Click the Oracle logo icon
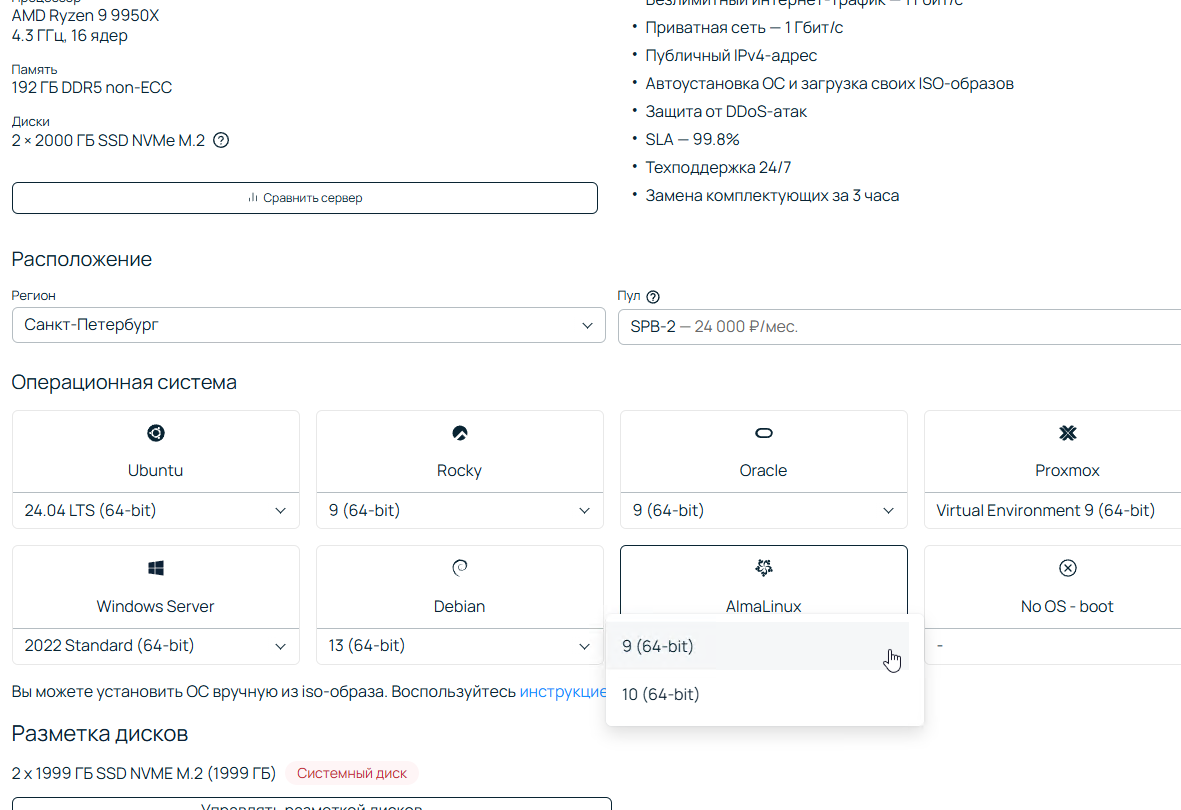The width and height of the screenshot is (1181, 810). click(x=763, y=433)
